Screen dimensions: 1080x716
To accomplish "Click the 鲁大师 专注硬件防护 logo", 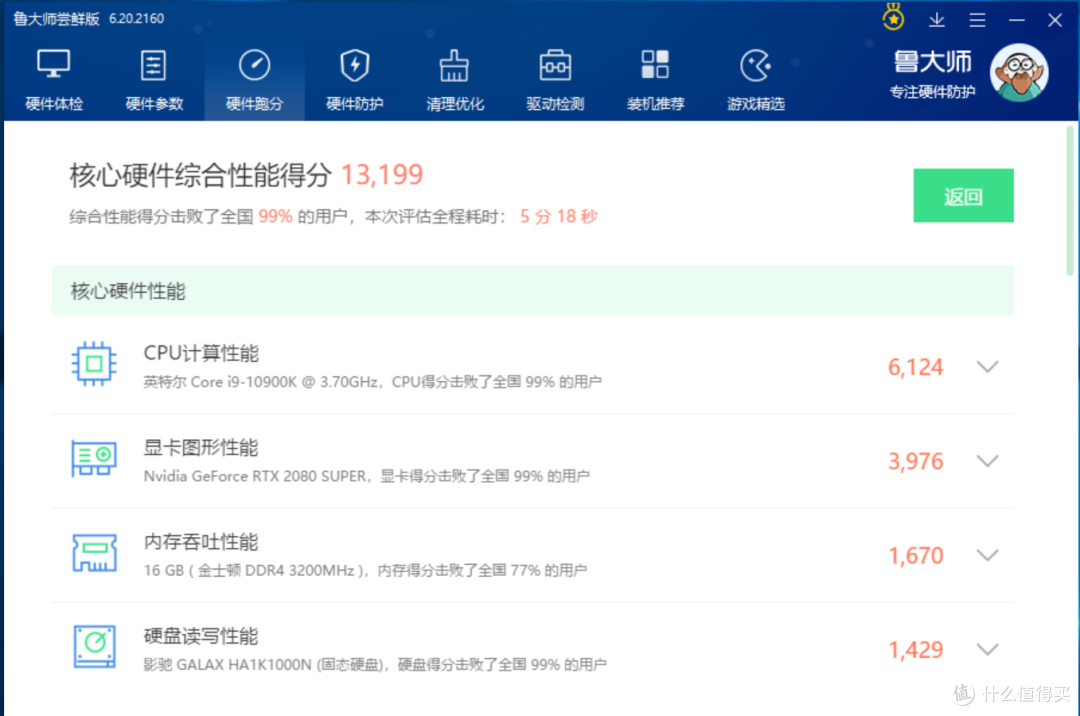I will [x=933, y=74].
